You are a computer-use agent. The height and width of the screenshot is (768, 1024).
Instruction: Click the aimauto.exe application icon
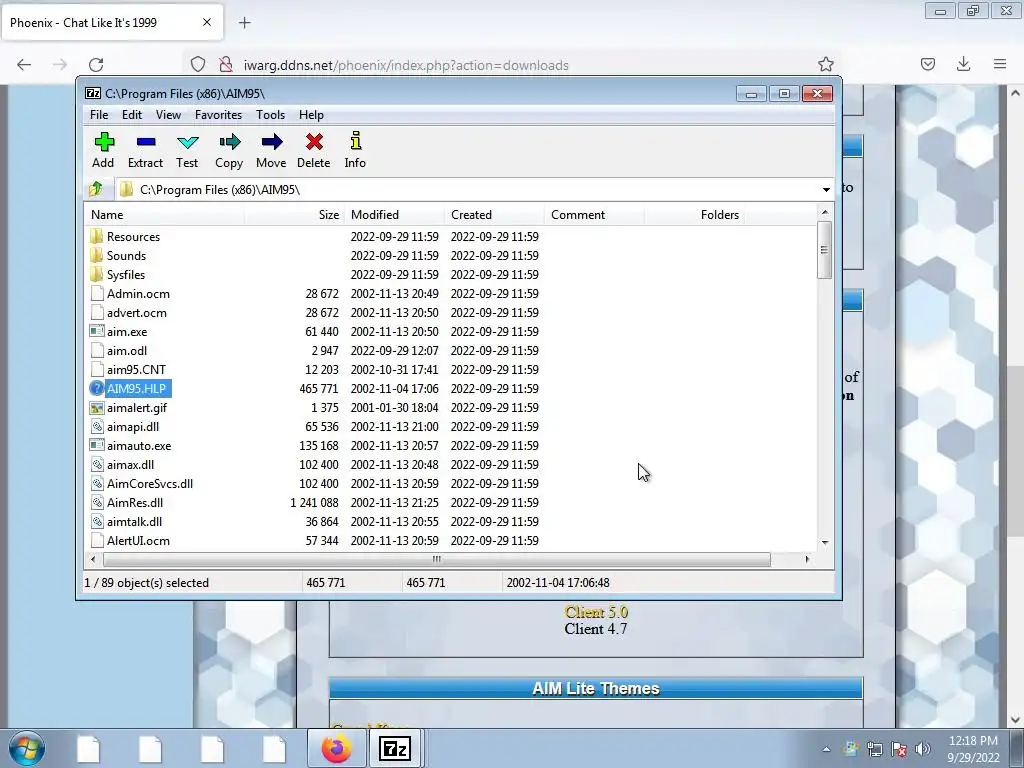pyautogui.click(x=97, y=445)
